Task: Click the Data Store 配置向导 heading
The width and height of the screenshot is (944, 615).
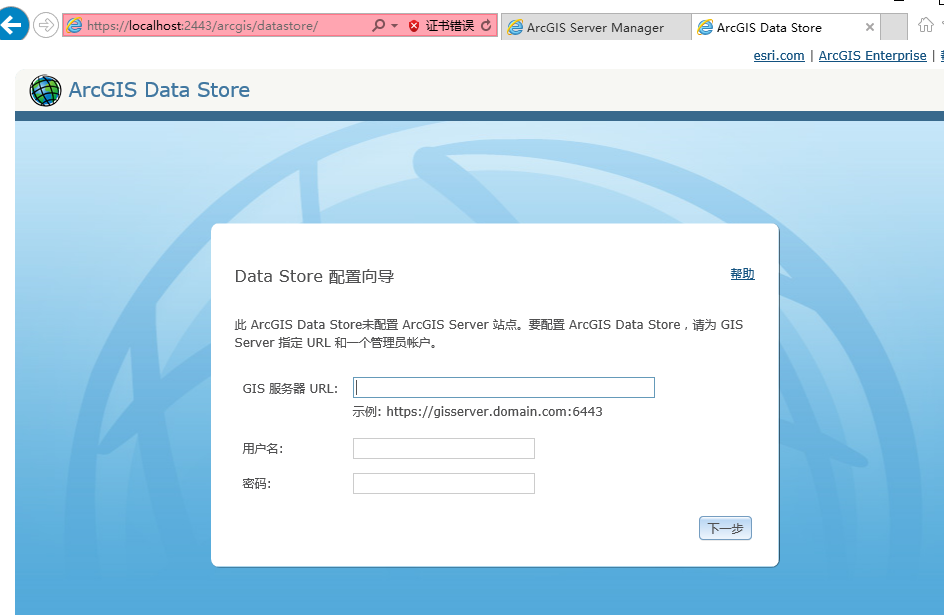Action: (314, 276)
